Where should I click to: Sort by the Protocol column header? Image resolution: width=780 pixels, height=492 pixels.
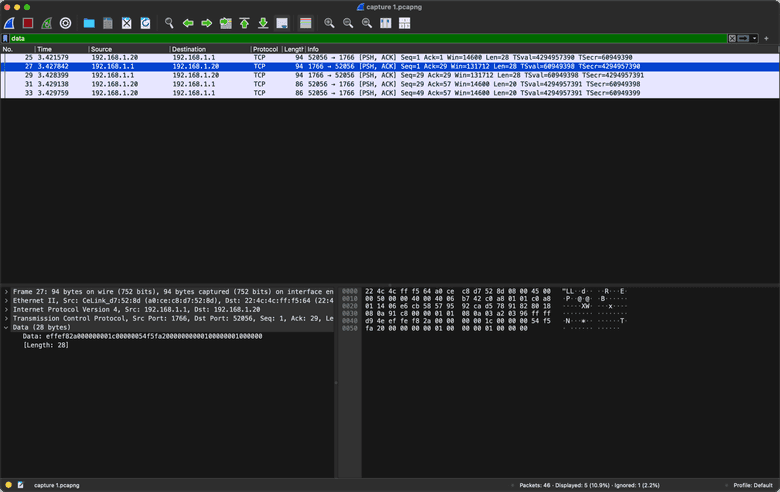pos(266,49)
